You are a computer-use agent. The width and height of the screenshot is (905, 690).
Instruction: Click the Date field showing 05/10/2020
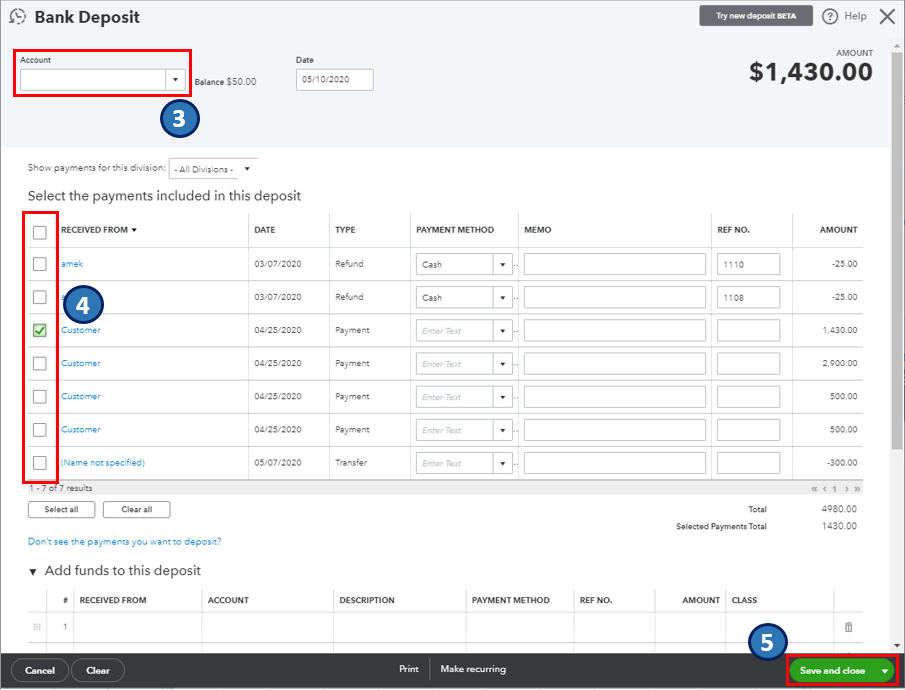click(x=334, y=80)
